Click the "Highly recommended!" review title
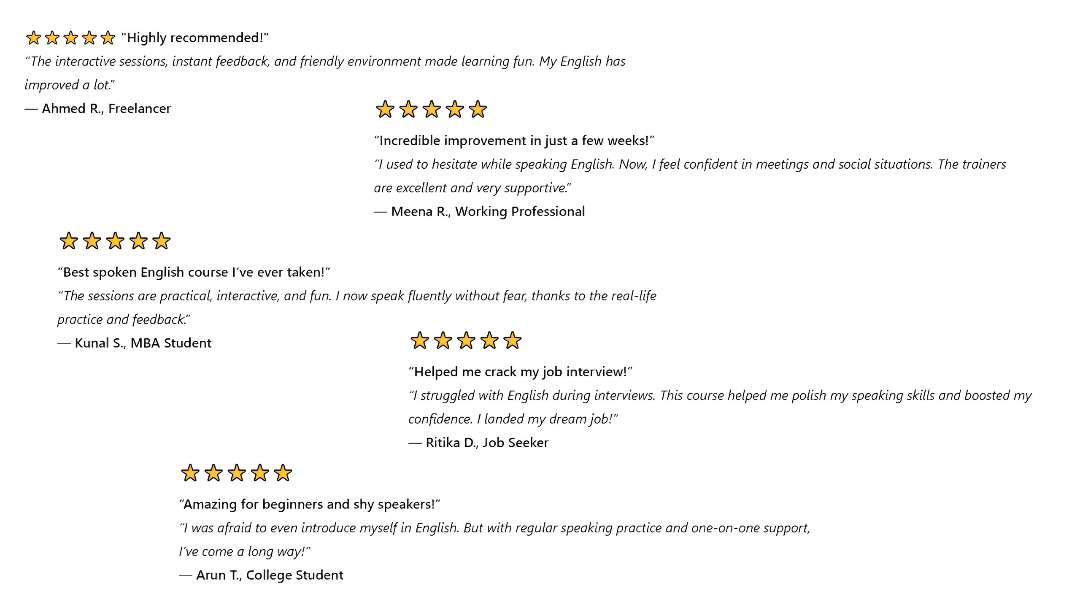1080x607 pixels. point(195,37)
